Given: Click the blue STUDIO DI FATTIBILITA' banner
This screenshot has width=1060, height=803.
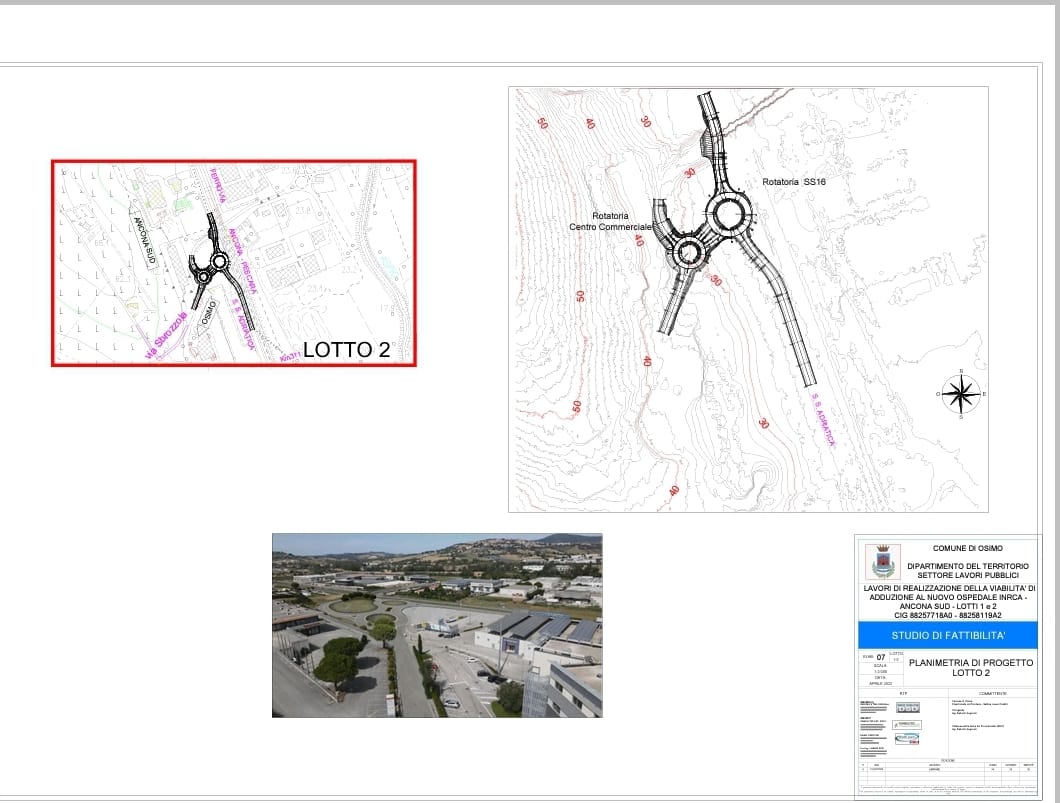Looking at the screenshot, I should tap(947, 635).
